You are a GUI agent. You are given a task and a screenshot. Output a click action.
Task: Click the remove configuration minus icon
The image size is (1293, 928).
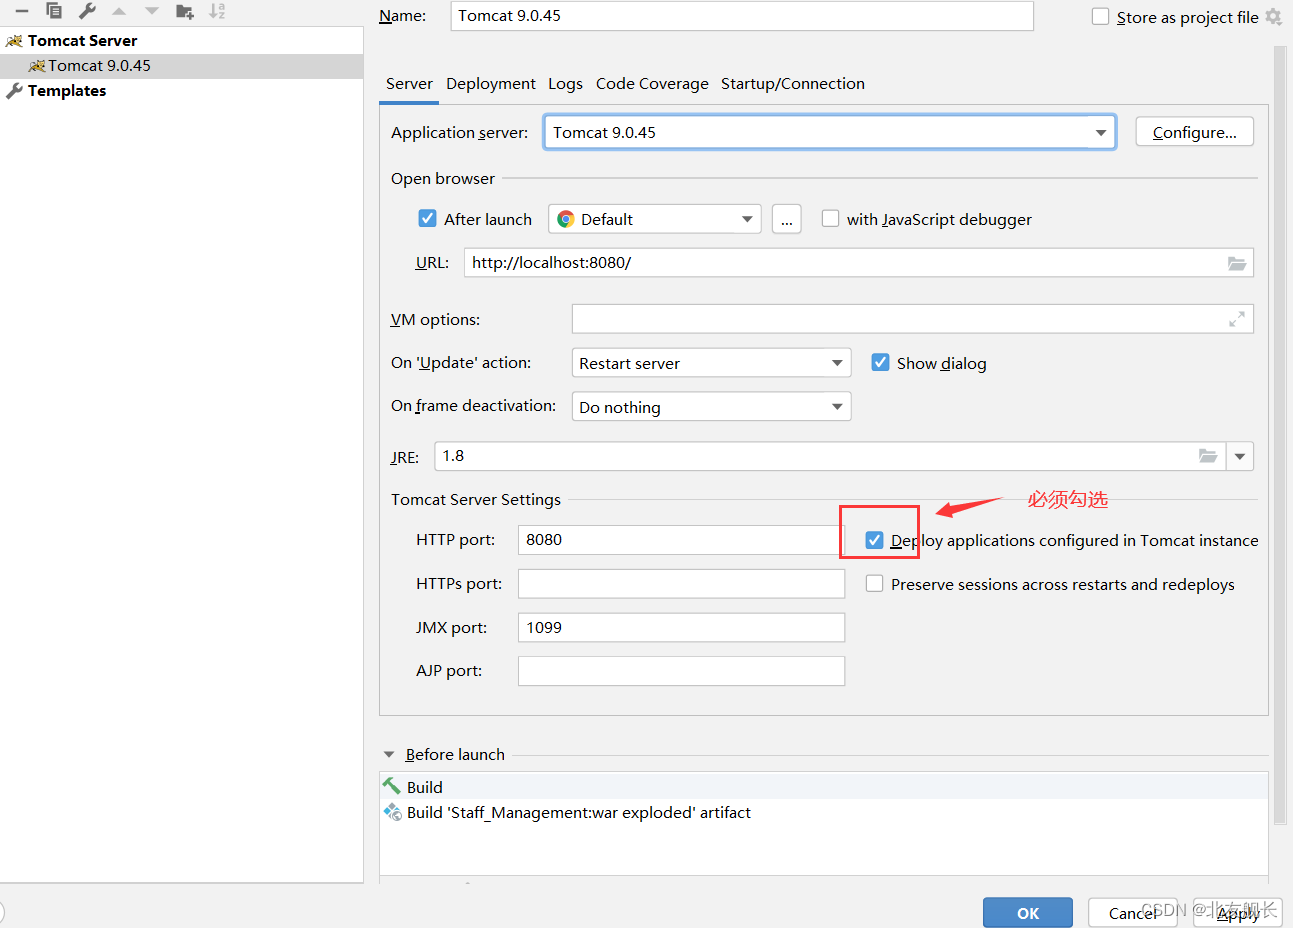pos(22,11)
